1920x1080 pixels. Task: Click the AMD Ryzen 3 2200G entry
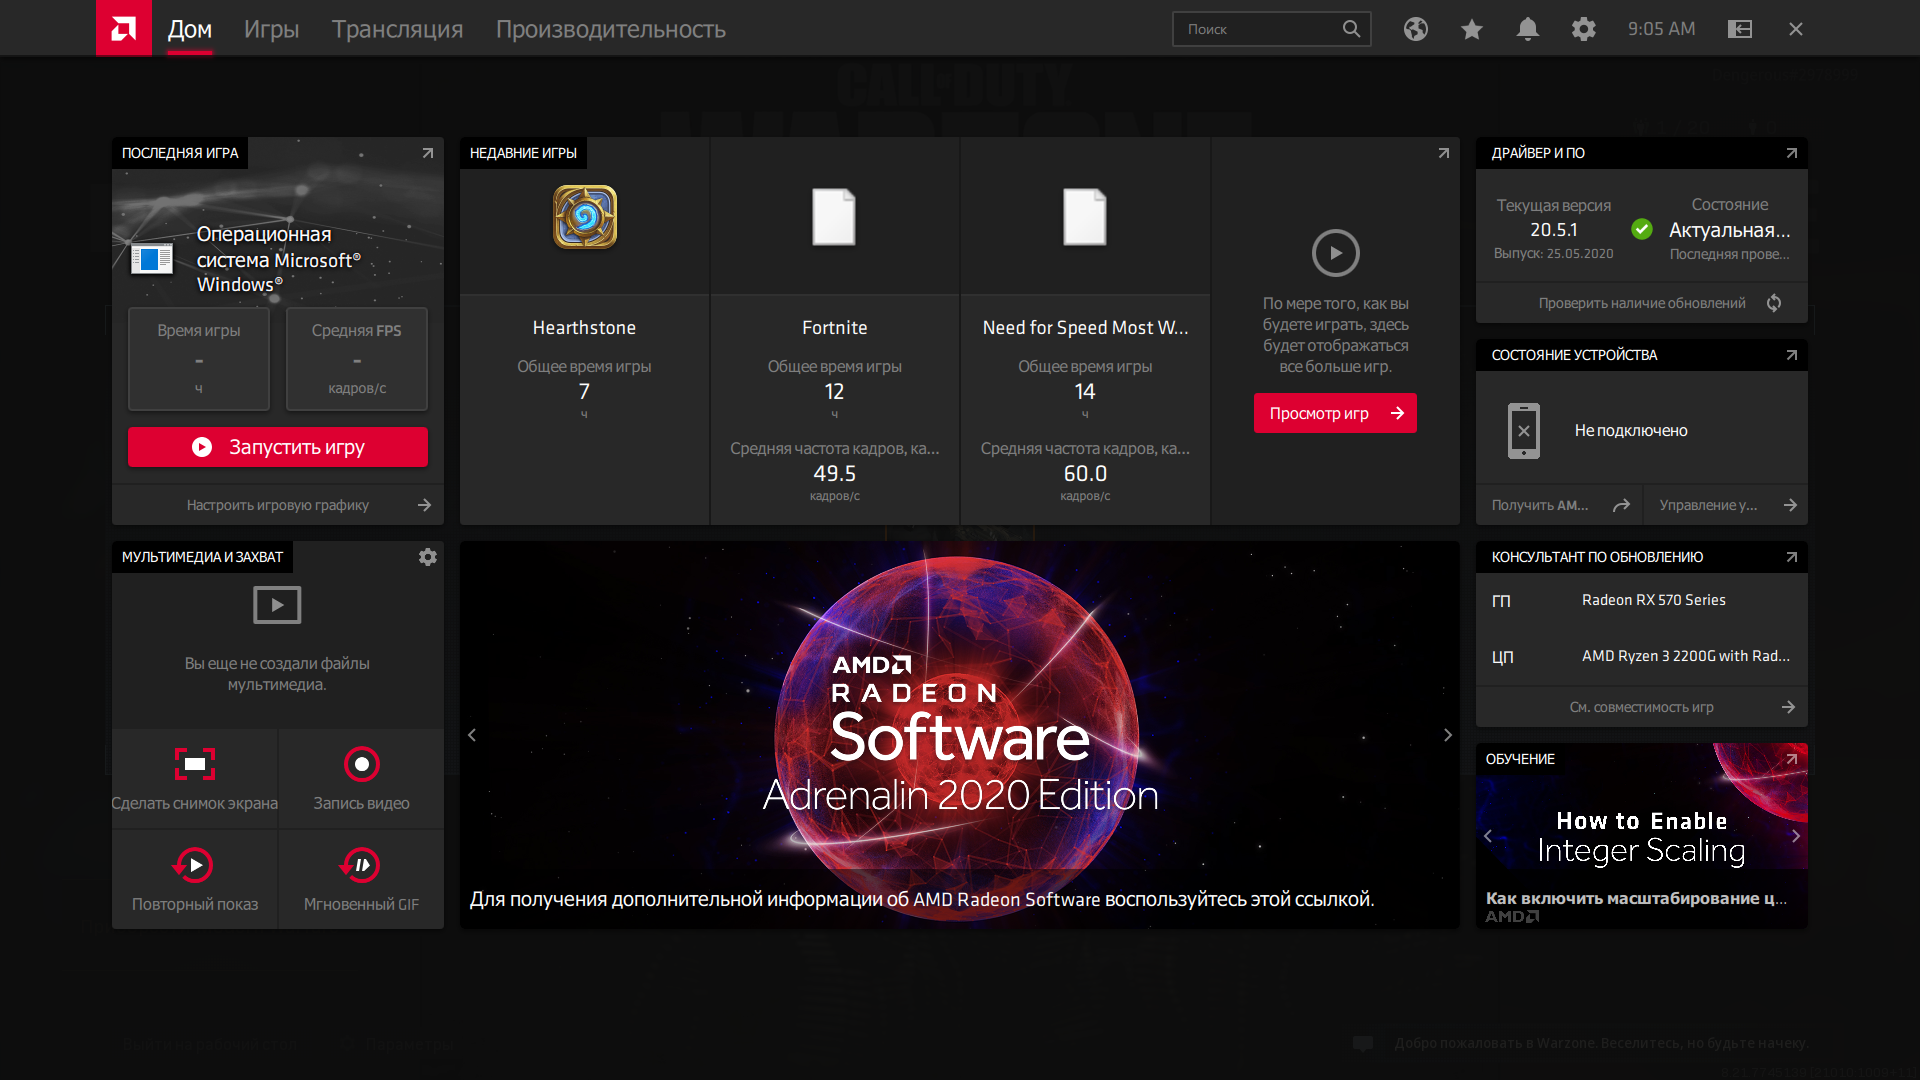pyautogui.click(x=1686, y=656)
